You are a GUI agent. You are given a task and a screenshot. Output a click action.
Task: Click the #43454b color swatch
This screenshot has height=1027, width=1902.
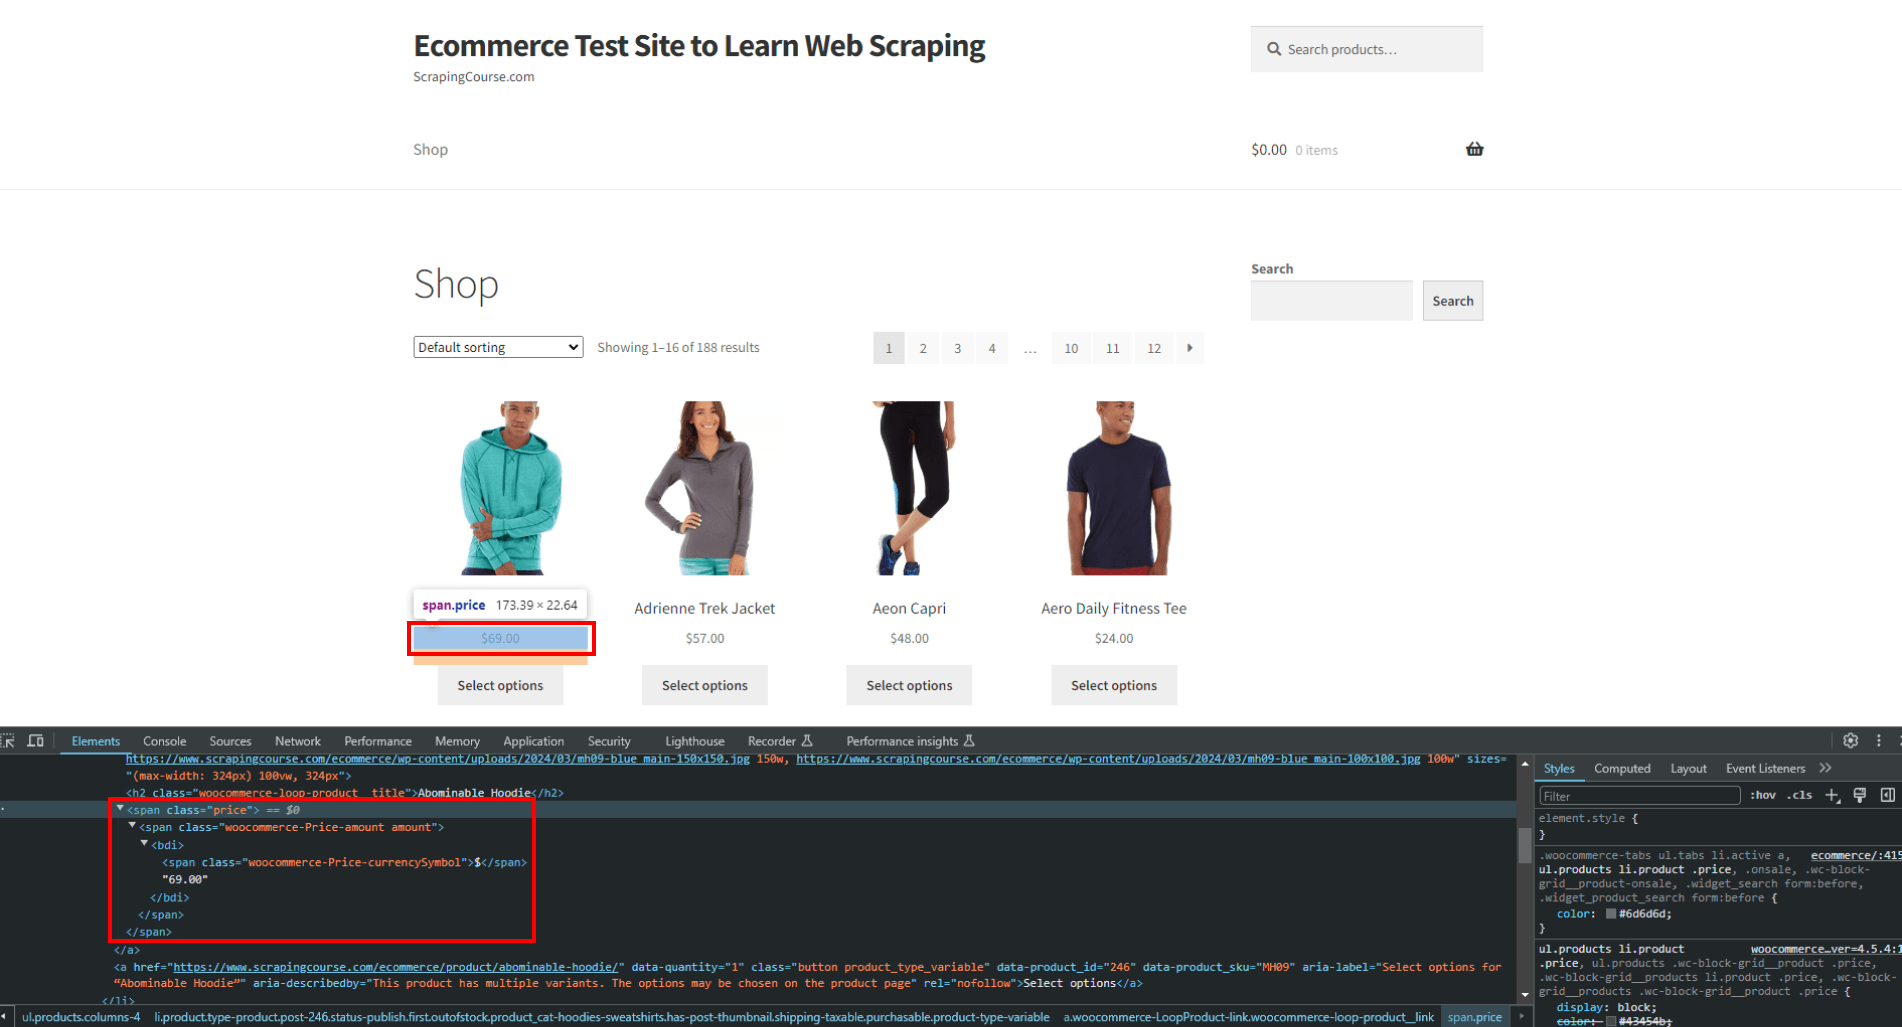(x=1611, y=1021)
